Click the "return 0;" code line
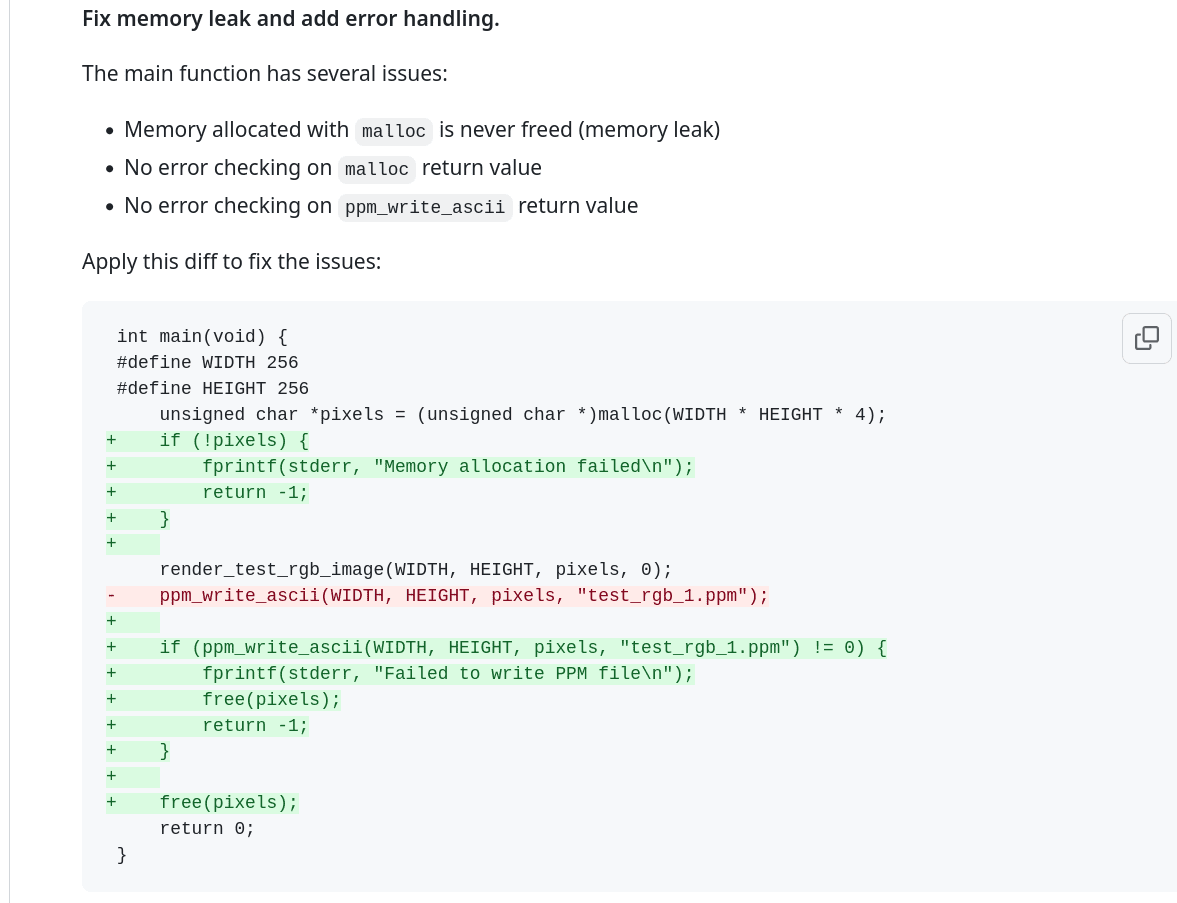The width and height of the screenshot is (1177, 903). click(x=207, y=829)
